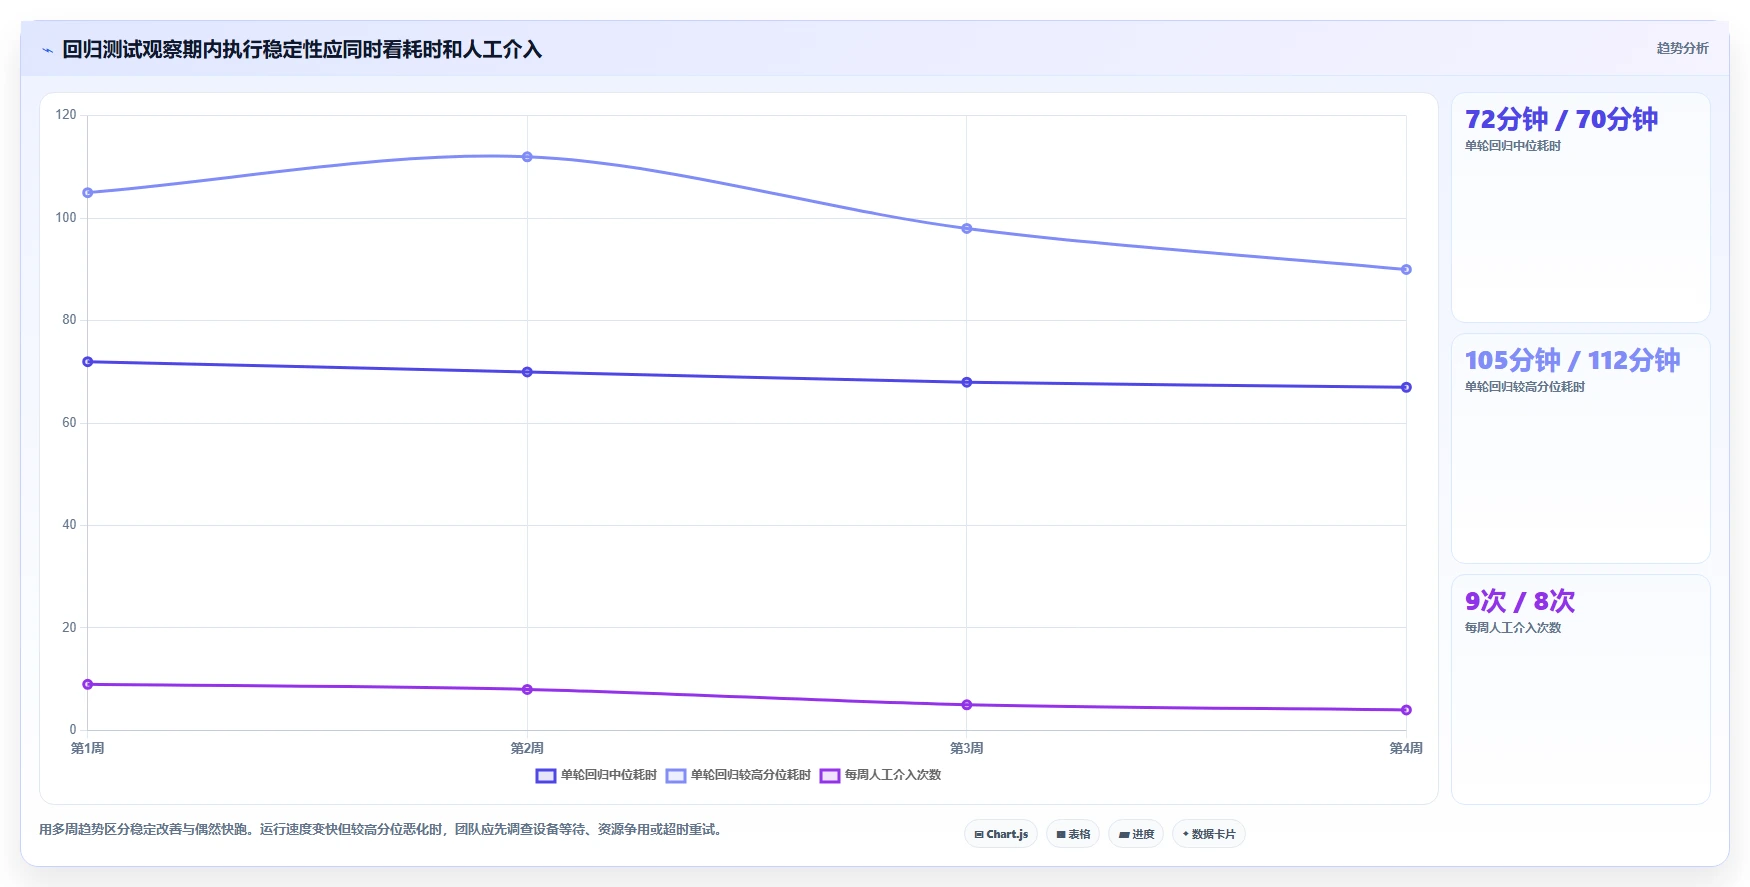Click the 第4周 point on the purple line
The height and width of the screenshot is (887, 1750).
point(1406,710)
